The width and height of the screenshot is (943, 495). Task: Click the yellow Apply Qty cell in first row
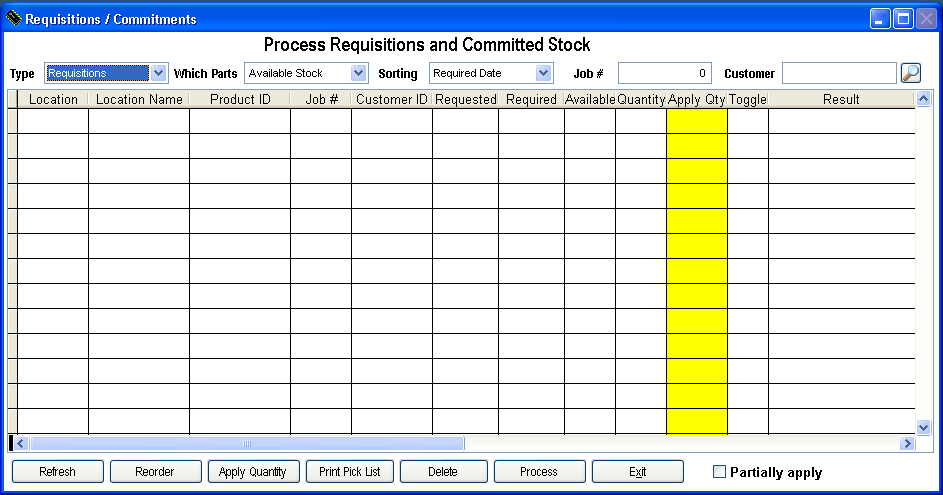696,121
